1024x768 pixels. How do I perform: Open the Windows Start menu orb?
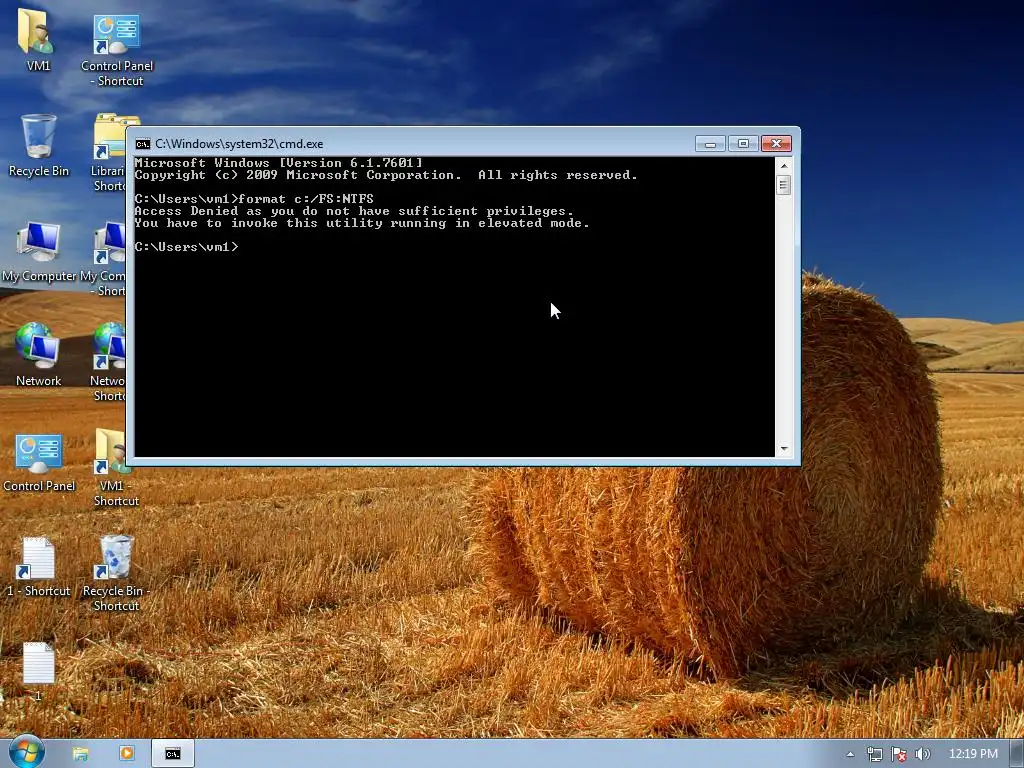[x=26, y=753]
